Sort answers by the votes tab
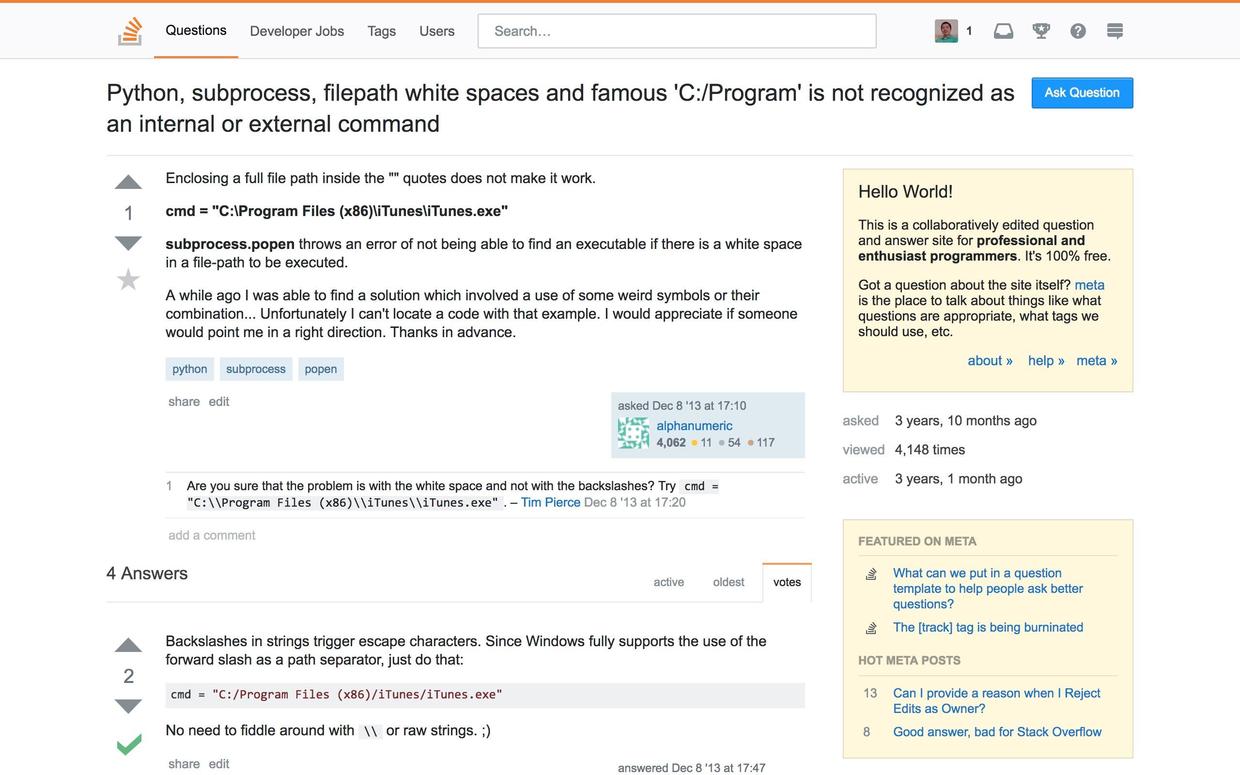1240x775 pixels. point(787,582)
